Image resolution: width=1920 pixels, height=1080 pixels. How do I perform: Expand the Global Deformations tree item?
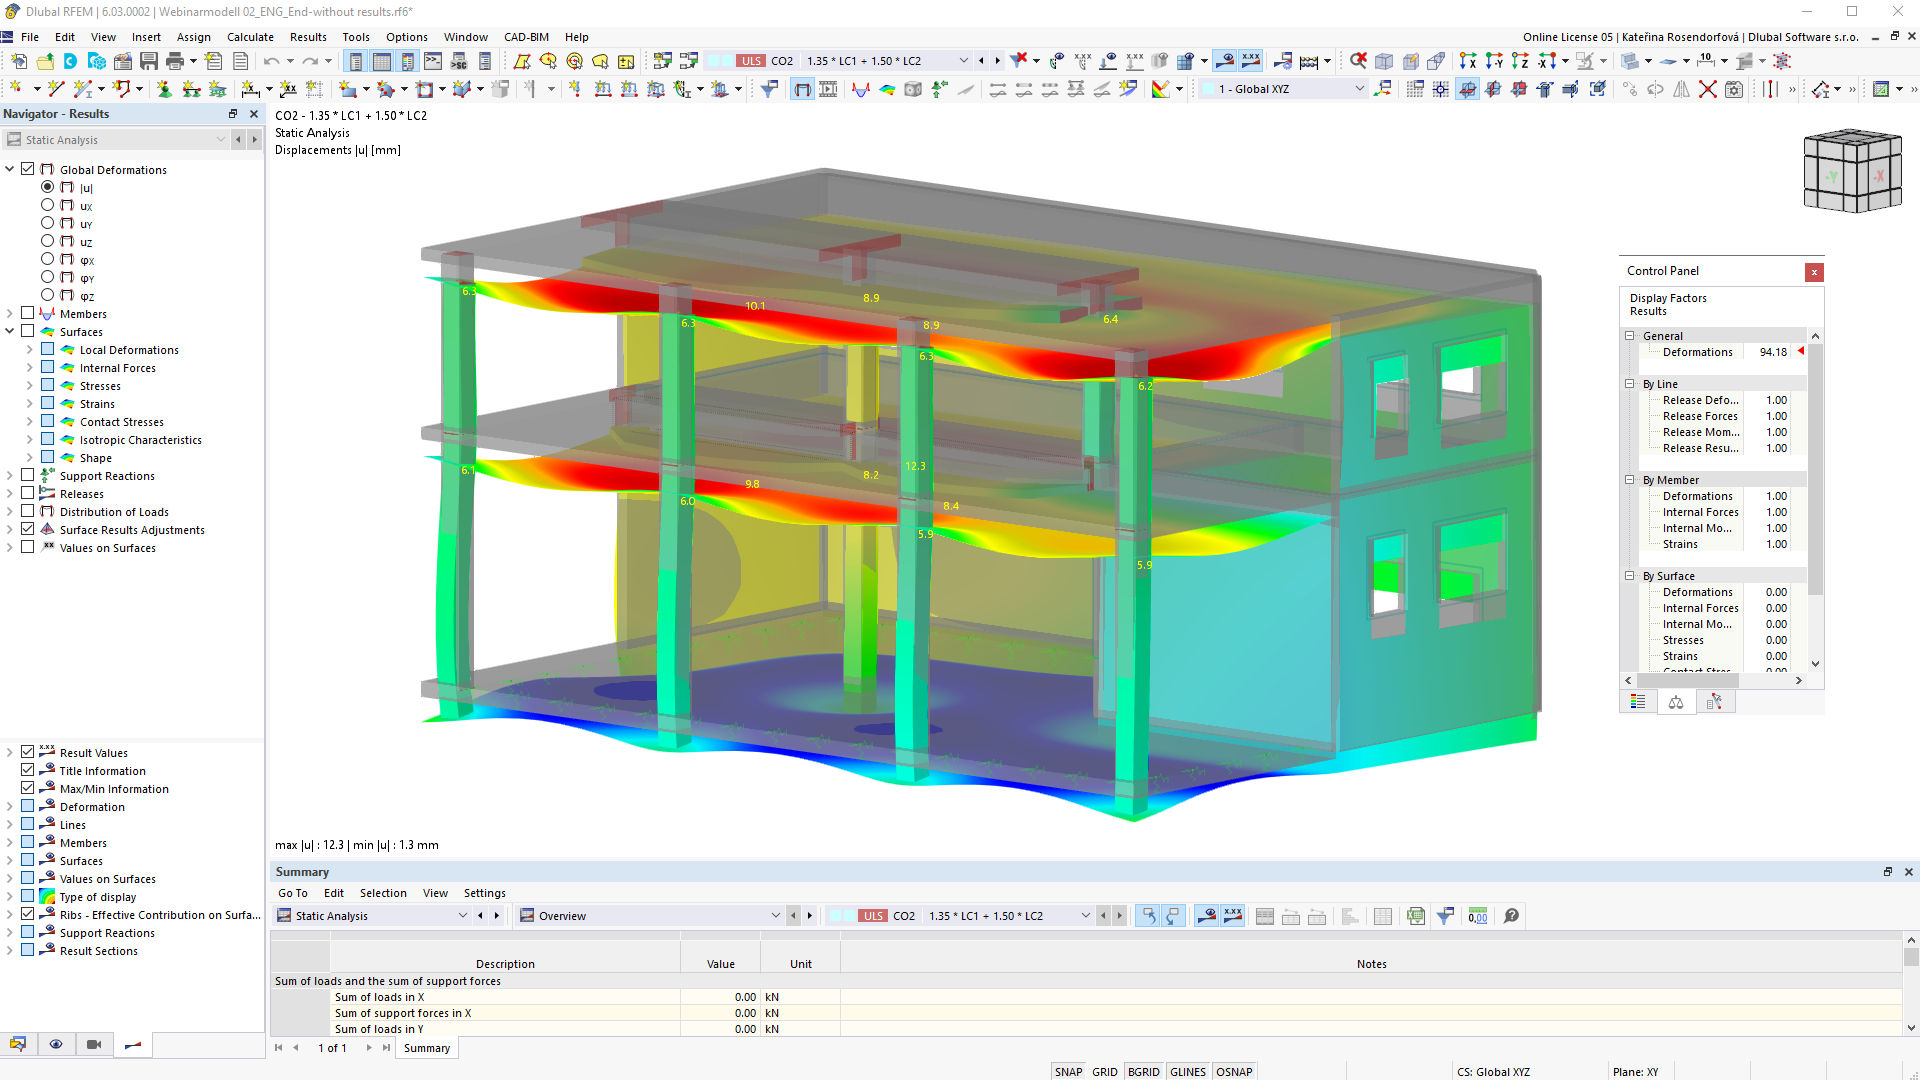(11, 169)
